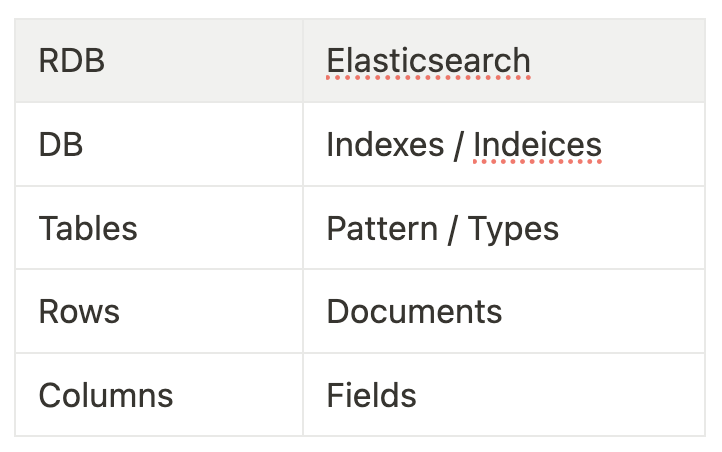The height and width of the screenshot is (452, 722).
Task: Click the Documents cell
Action: [x=414, y=311]
